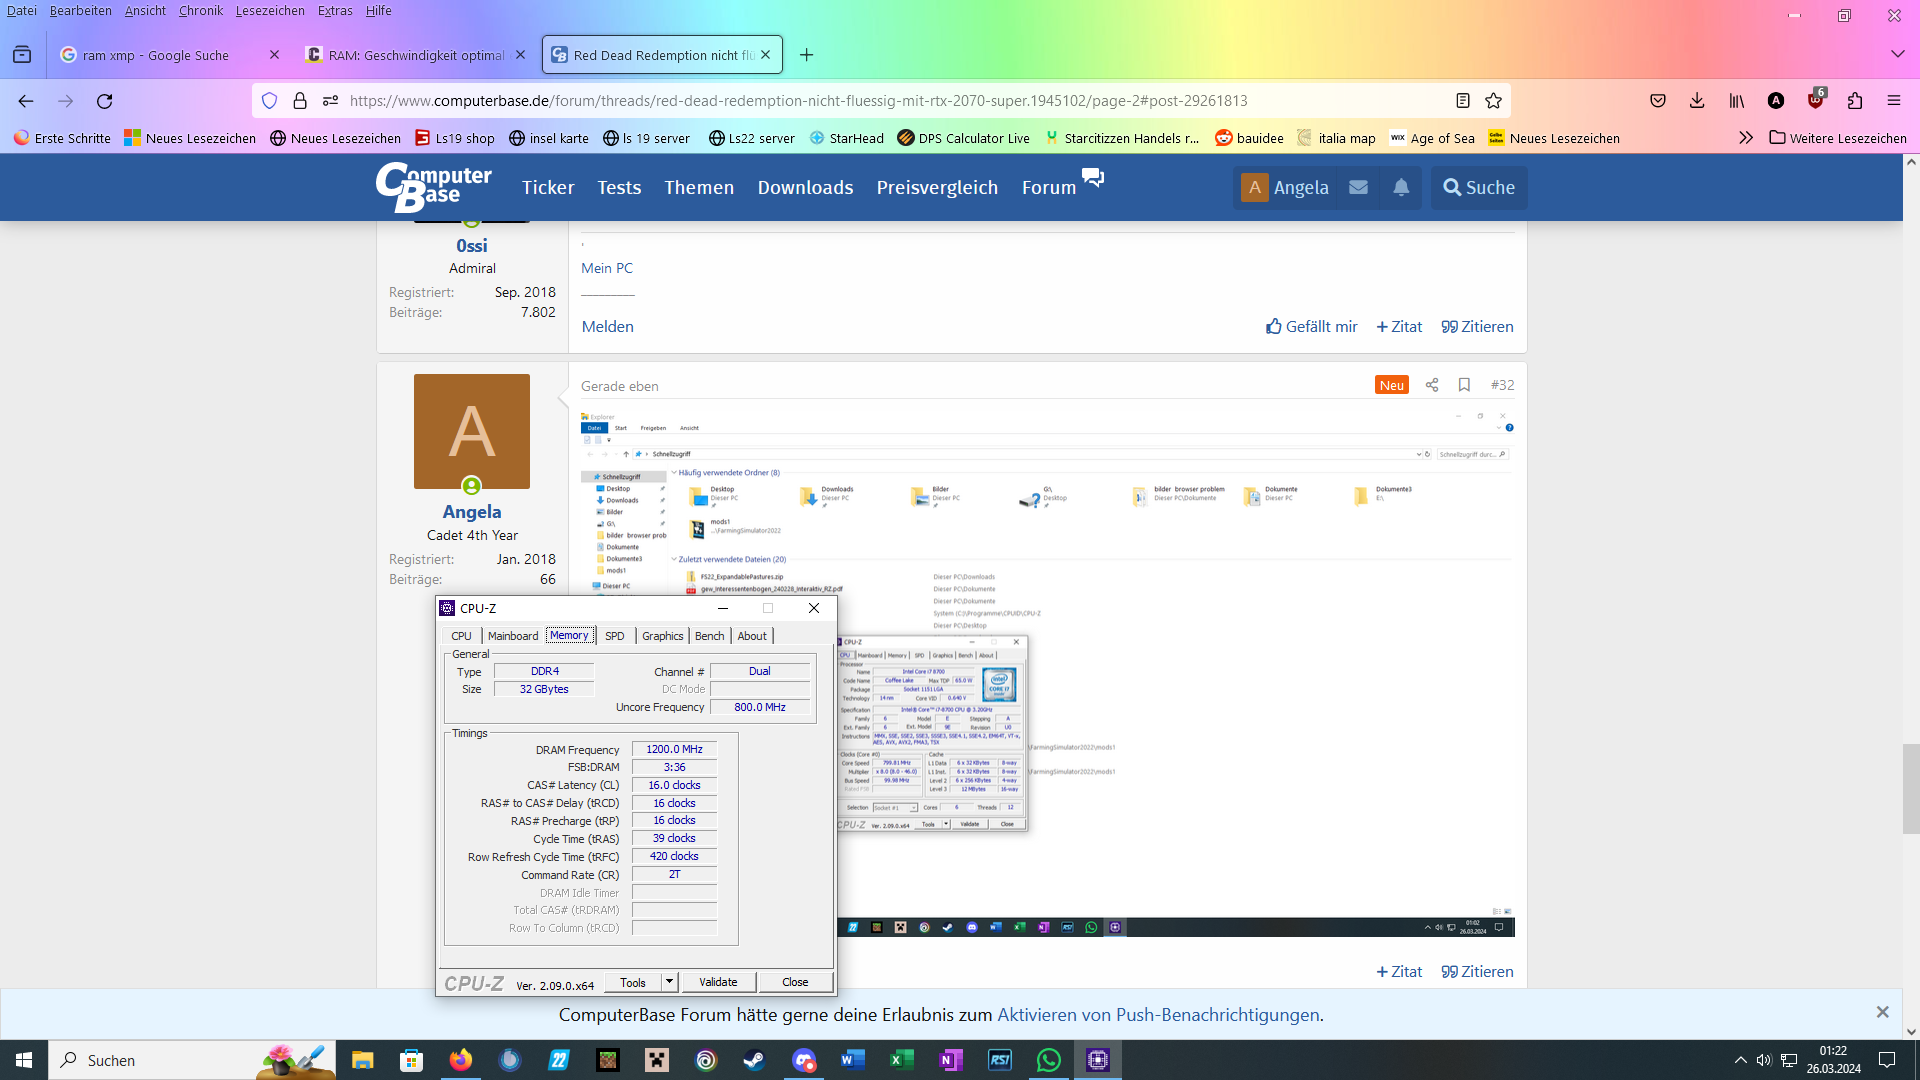Dismiss the push notification banner with X

click(1882, 1012)
